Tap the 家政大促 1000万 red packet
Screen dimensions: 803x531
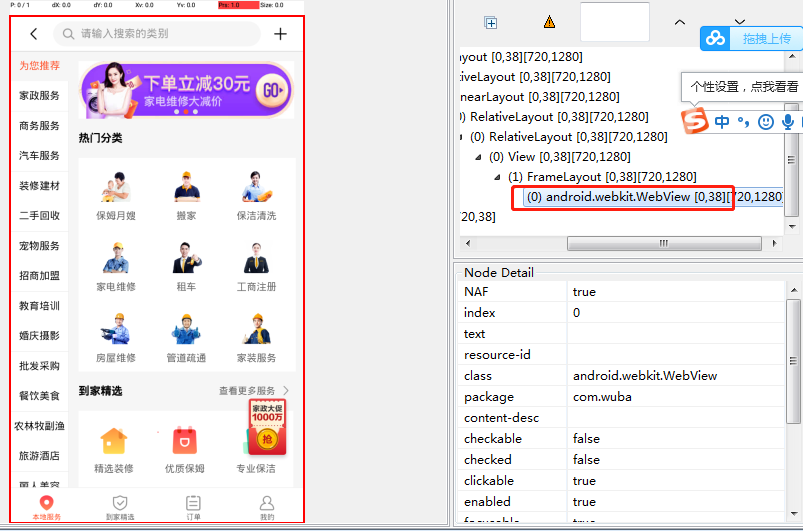pyautogui.click(x=267, y=428)
